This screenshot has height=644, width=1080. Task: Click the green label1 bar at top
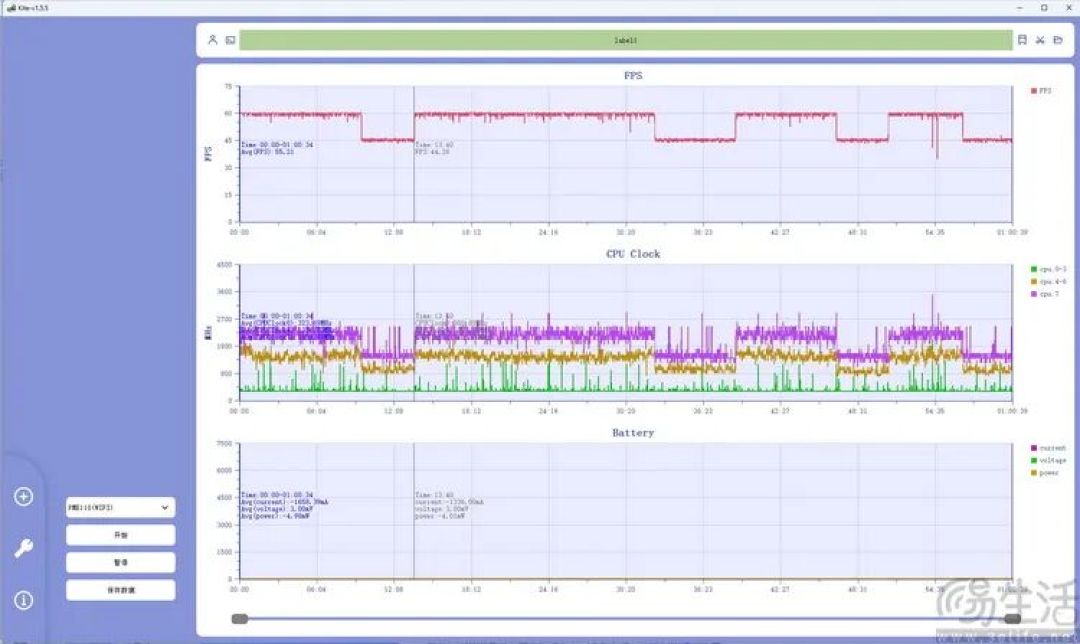(625, 40)
